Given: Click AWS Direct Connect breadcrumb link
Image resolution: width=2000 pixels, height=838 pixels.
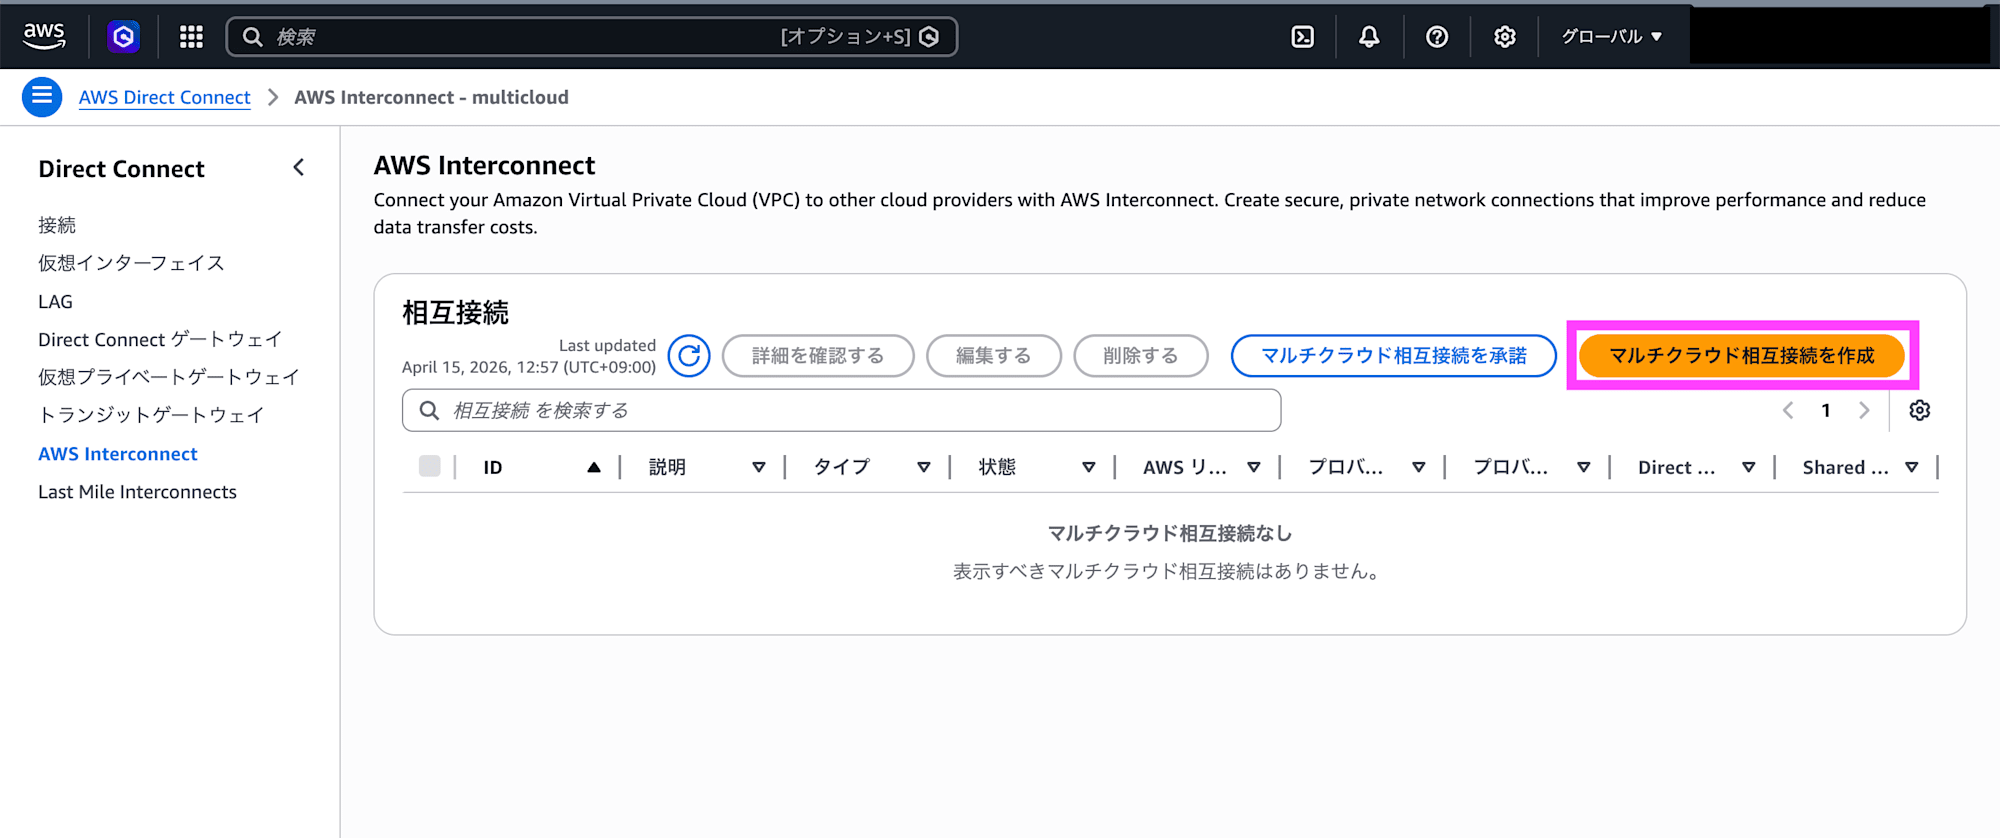Looking at the screenshot, I should tap(165, 97).
